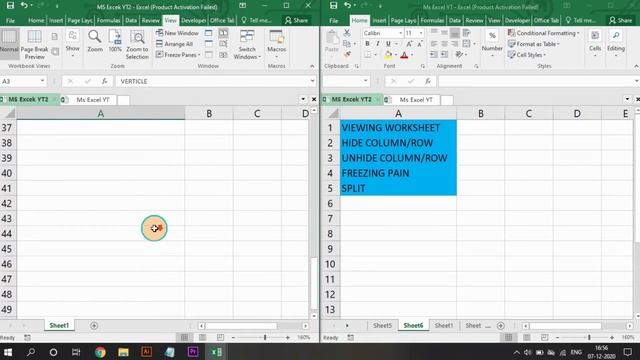Set zoom to 100% in View ribbon

pyautogui.click(x=115, y=42)
